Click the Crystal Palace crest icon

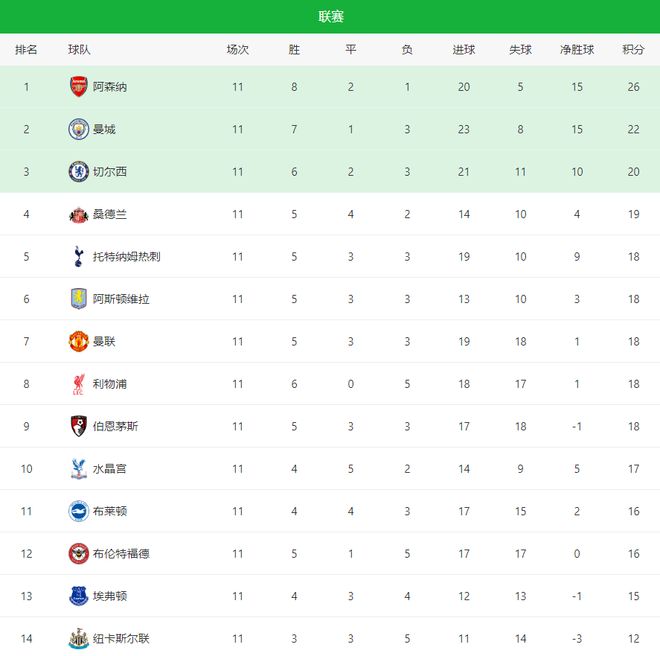[x=78, y=469]
